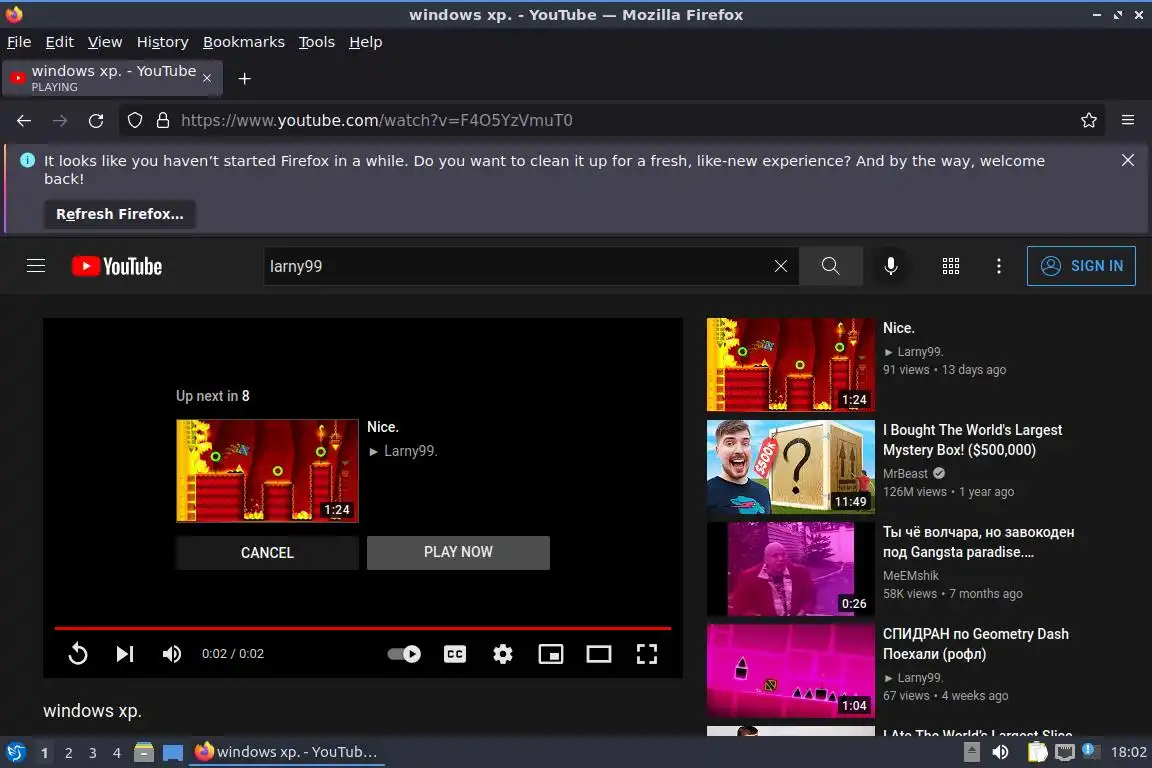1152x768 pixels.
Task: Clear the search text with the X icon
Action: (781, 266)
